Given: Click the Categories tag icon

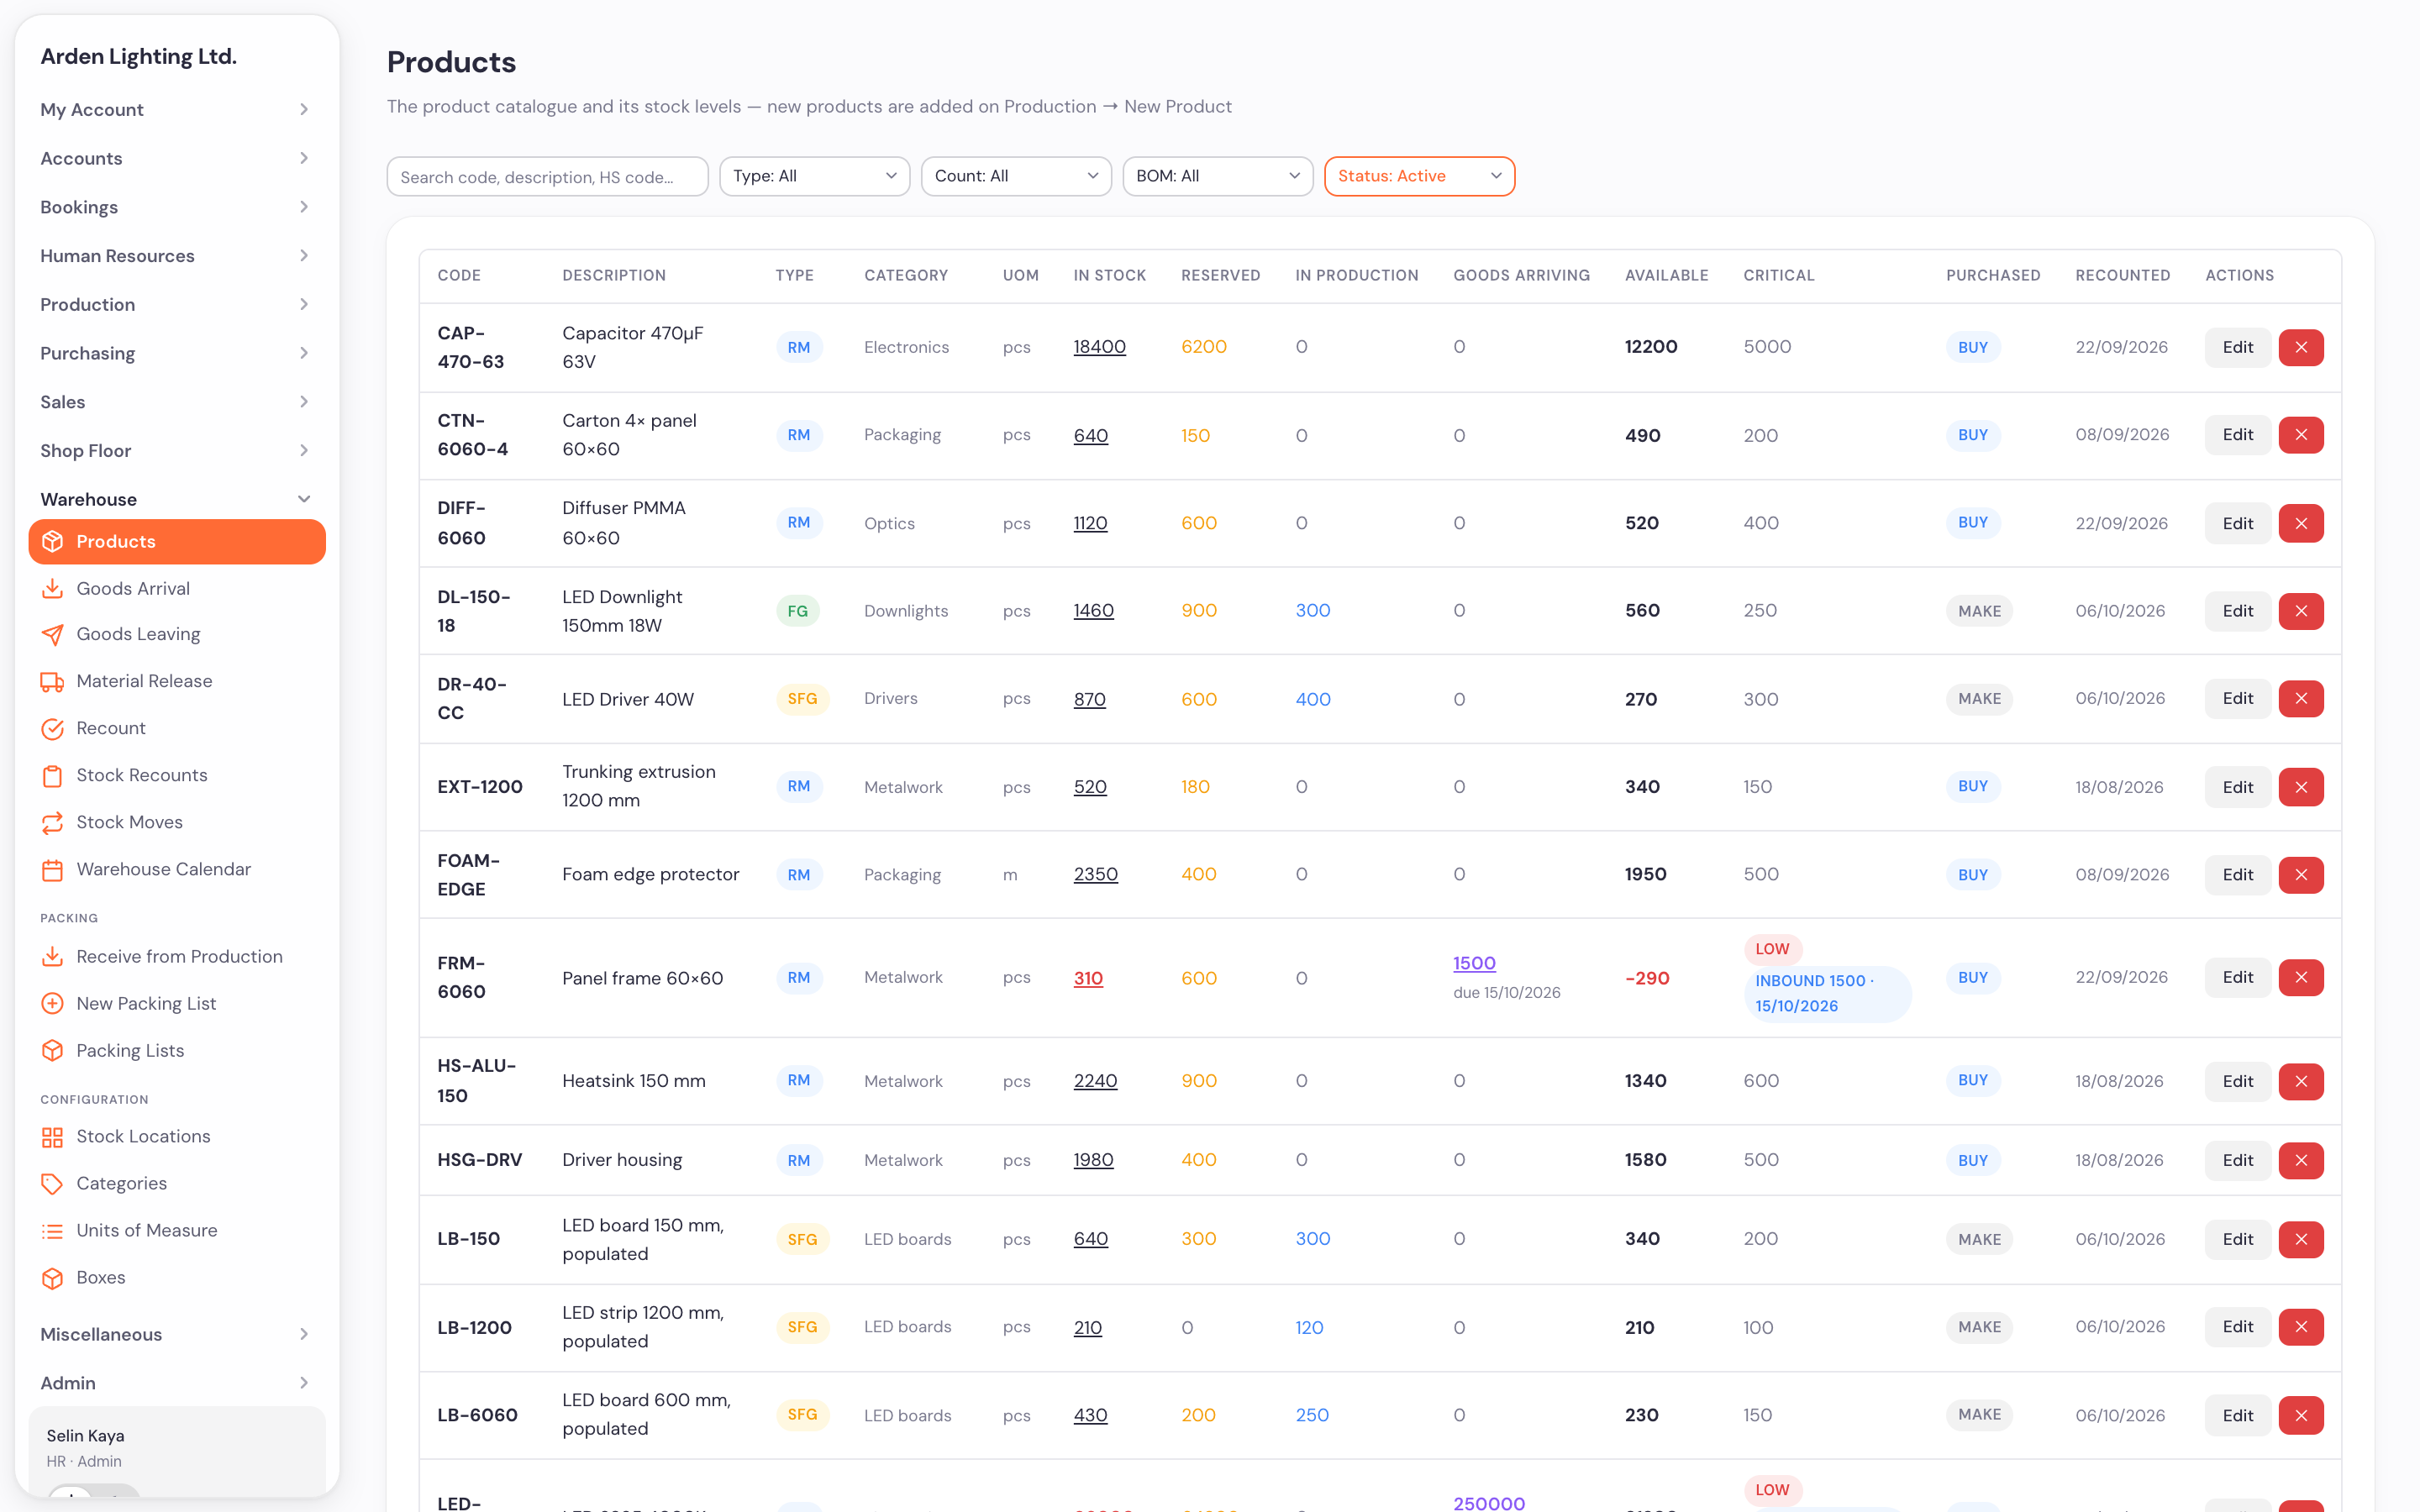Looking at the screenshot, I should tap(52, 1183).
